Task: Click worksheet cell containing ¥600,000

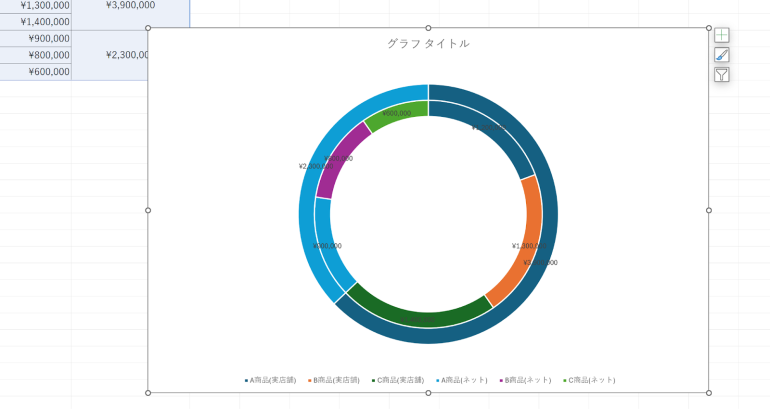Action: tap(36, 72)
